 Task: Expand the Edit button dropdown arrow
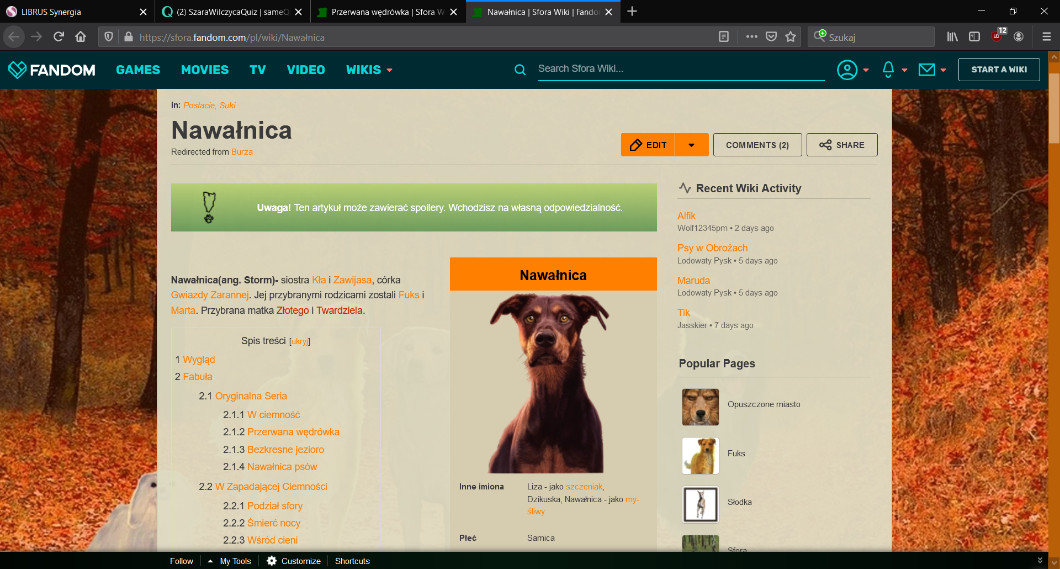coord(691,145)
